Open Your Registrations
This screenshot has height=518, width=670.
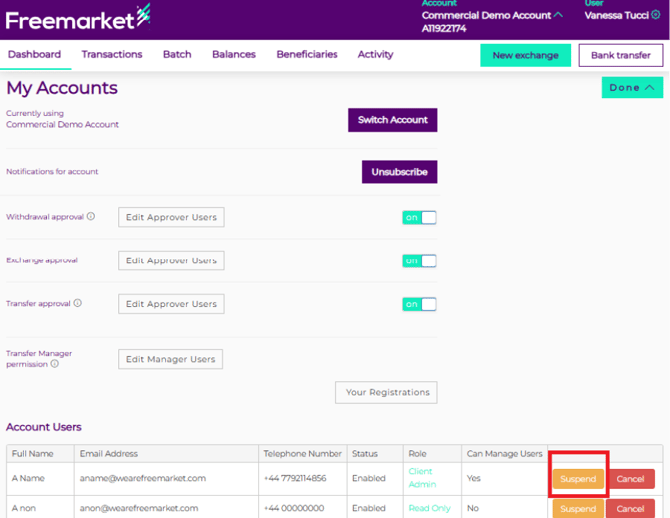386,392
